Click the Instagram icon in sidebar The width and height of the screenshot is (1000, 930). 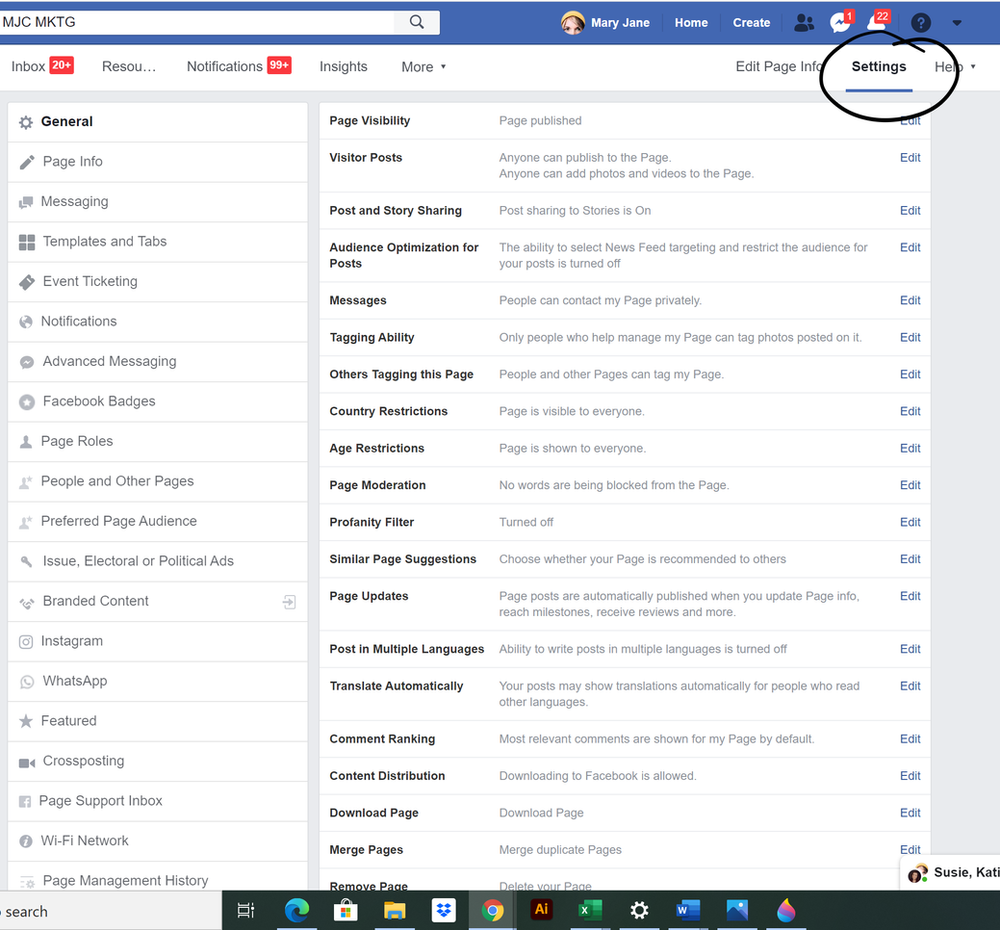point(26,642)
